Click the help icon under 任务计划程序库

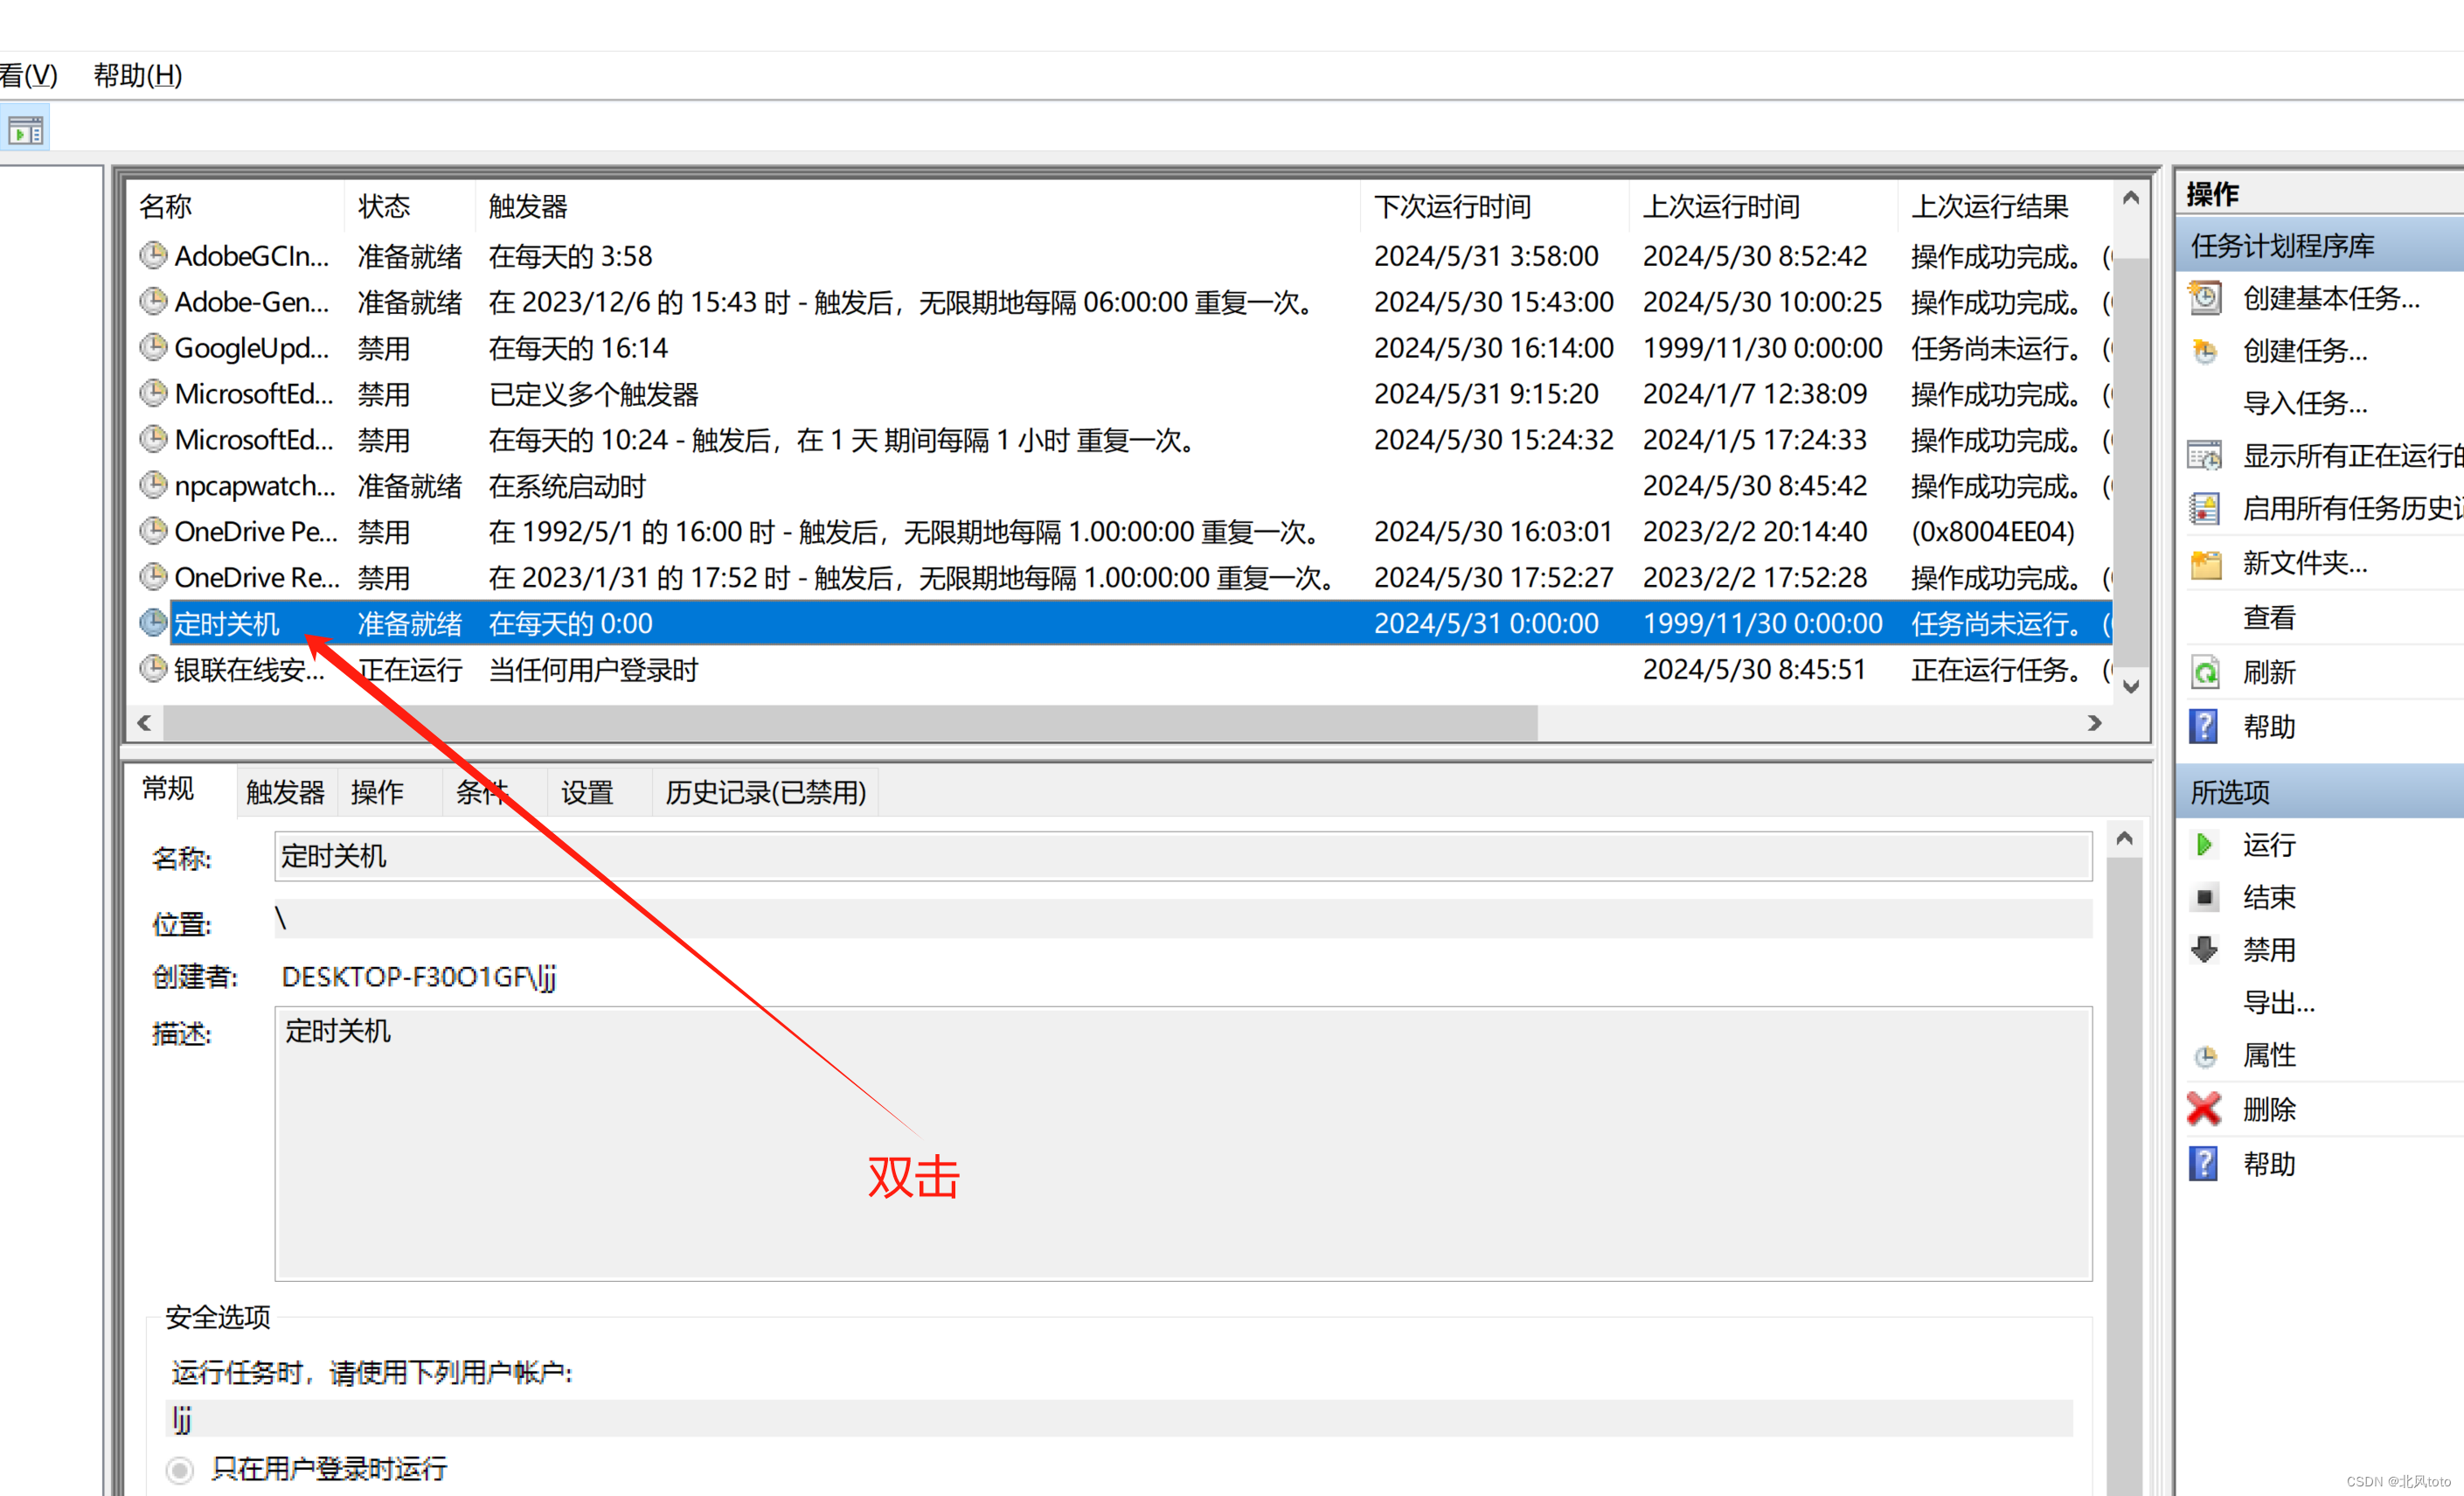click(x=2204, y=726)
